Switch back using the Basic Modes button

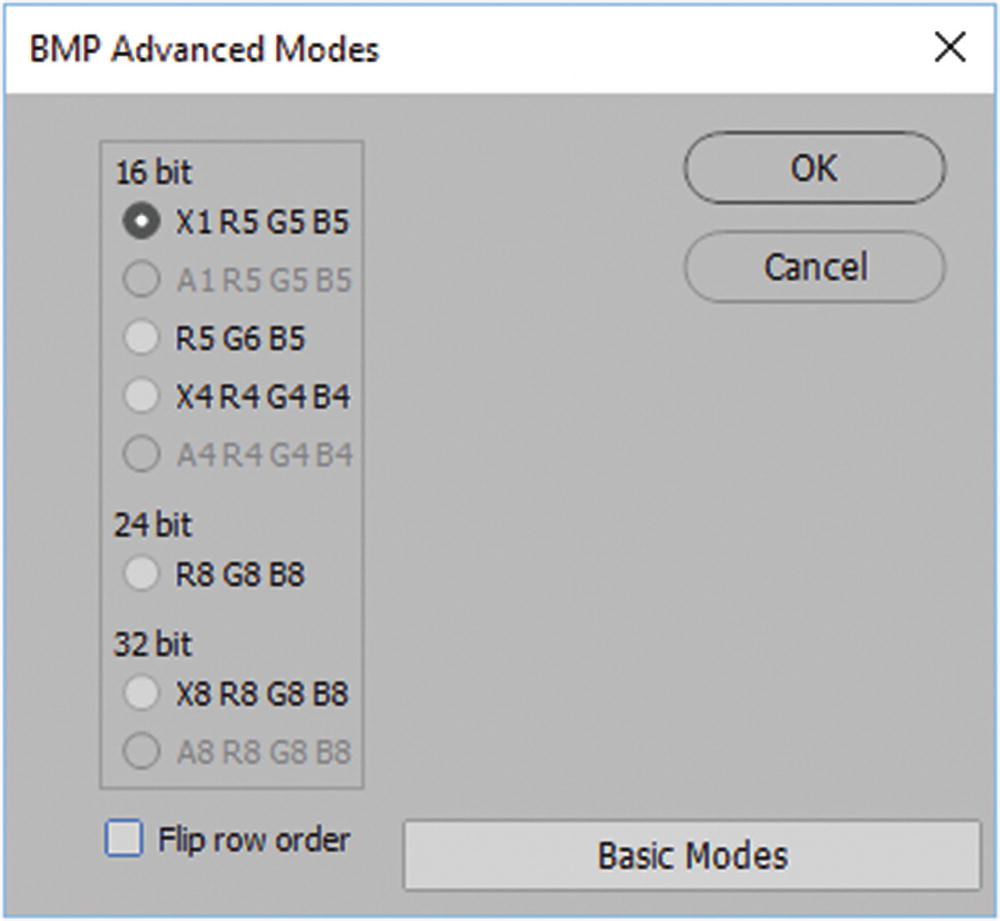click(692, 855)
